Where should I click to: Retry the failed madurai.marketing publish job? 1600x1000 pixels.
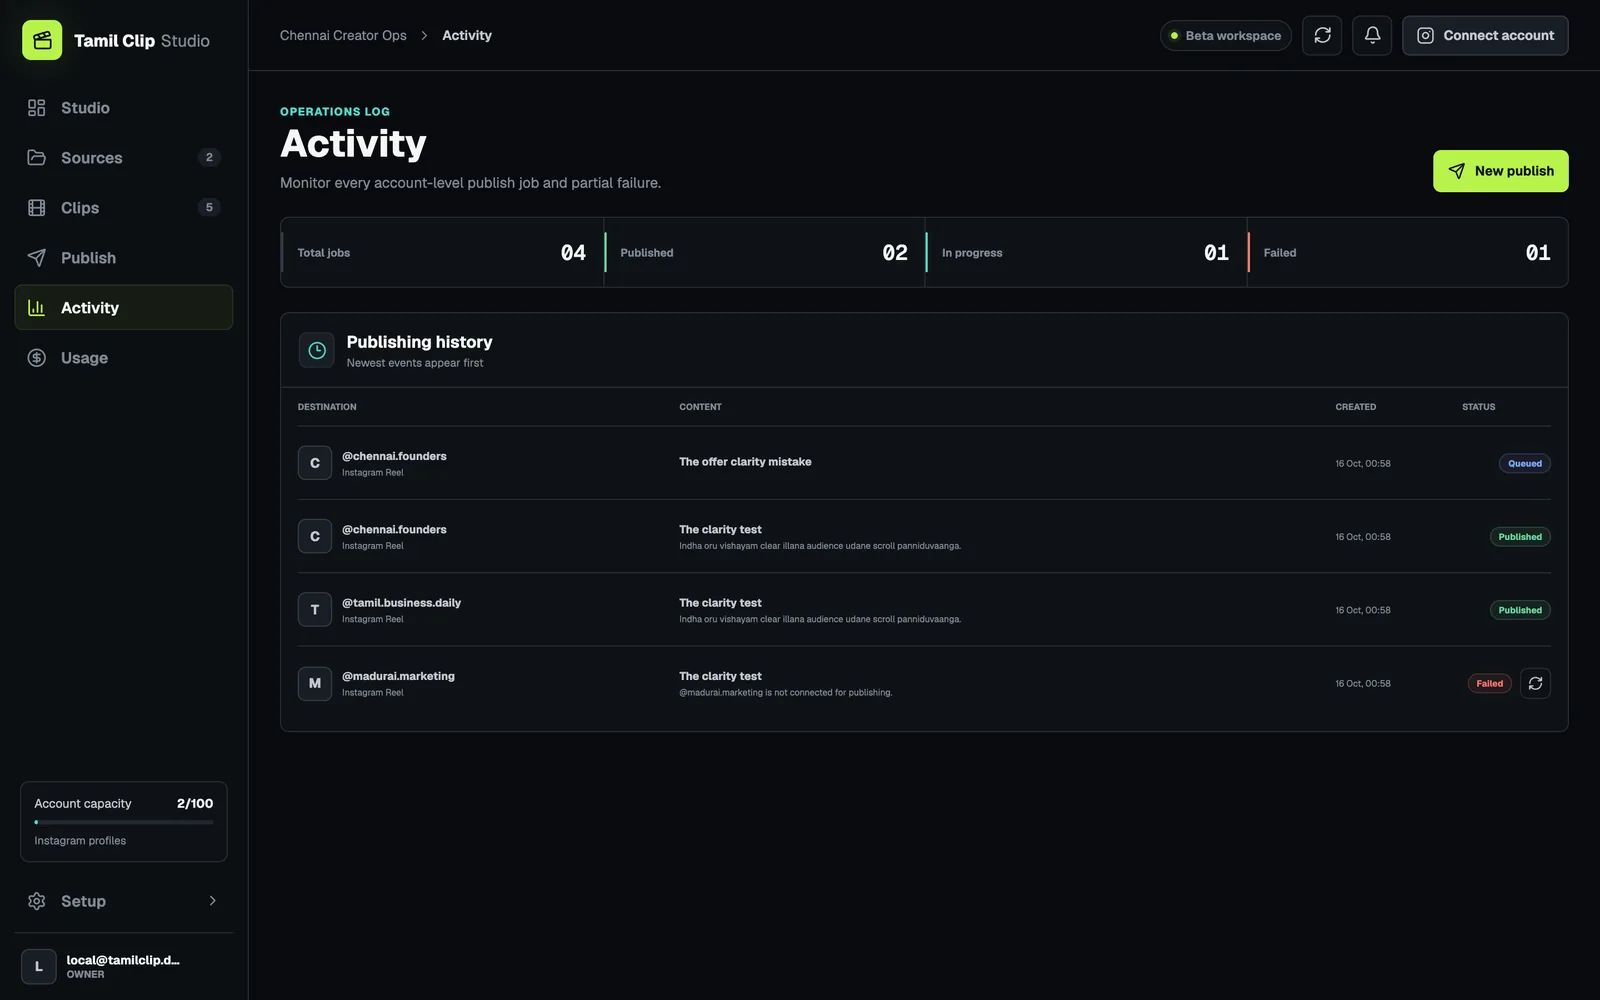click(1535, 684)
